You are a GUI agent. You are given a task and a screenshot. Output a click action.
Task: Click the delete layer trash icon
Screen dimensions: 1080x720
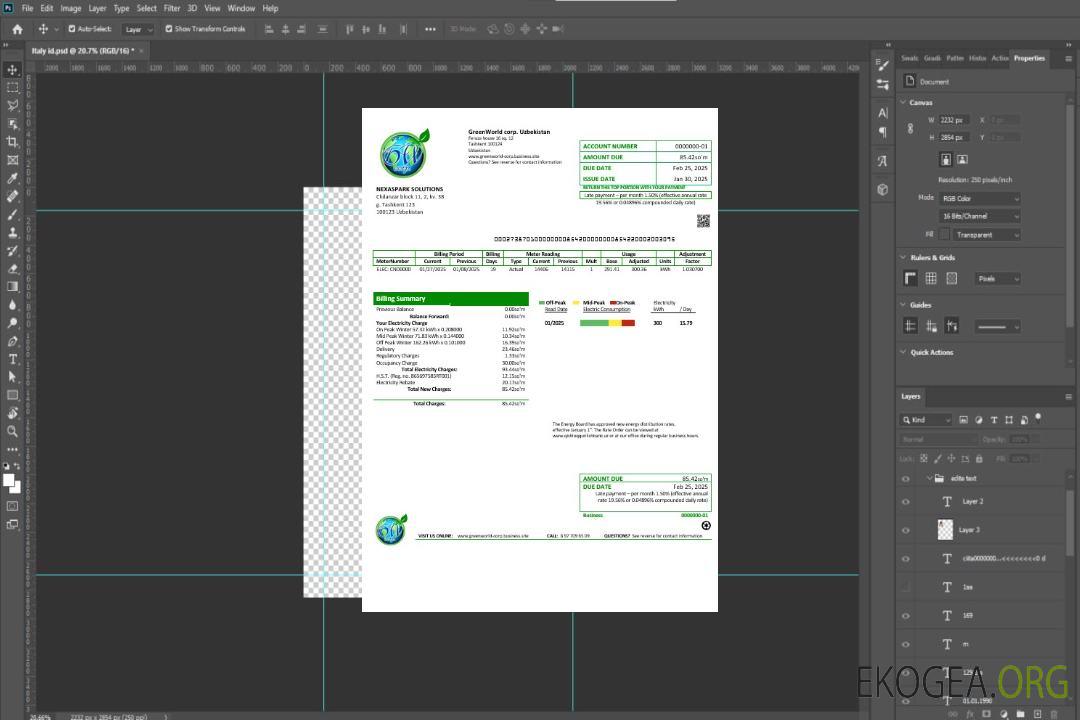coord(1054,714)
